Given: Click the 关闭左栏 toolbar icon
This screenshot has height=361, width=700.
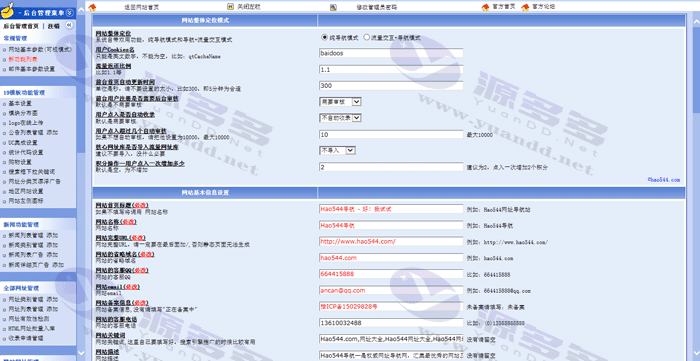Looking at the screenshot, I should pyautogui.click(x=230, y=7).
